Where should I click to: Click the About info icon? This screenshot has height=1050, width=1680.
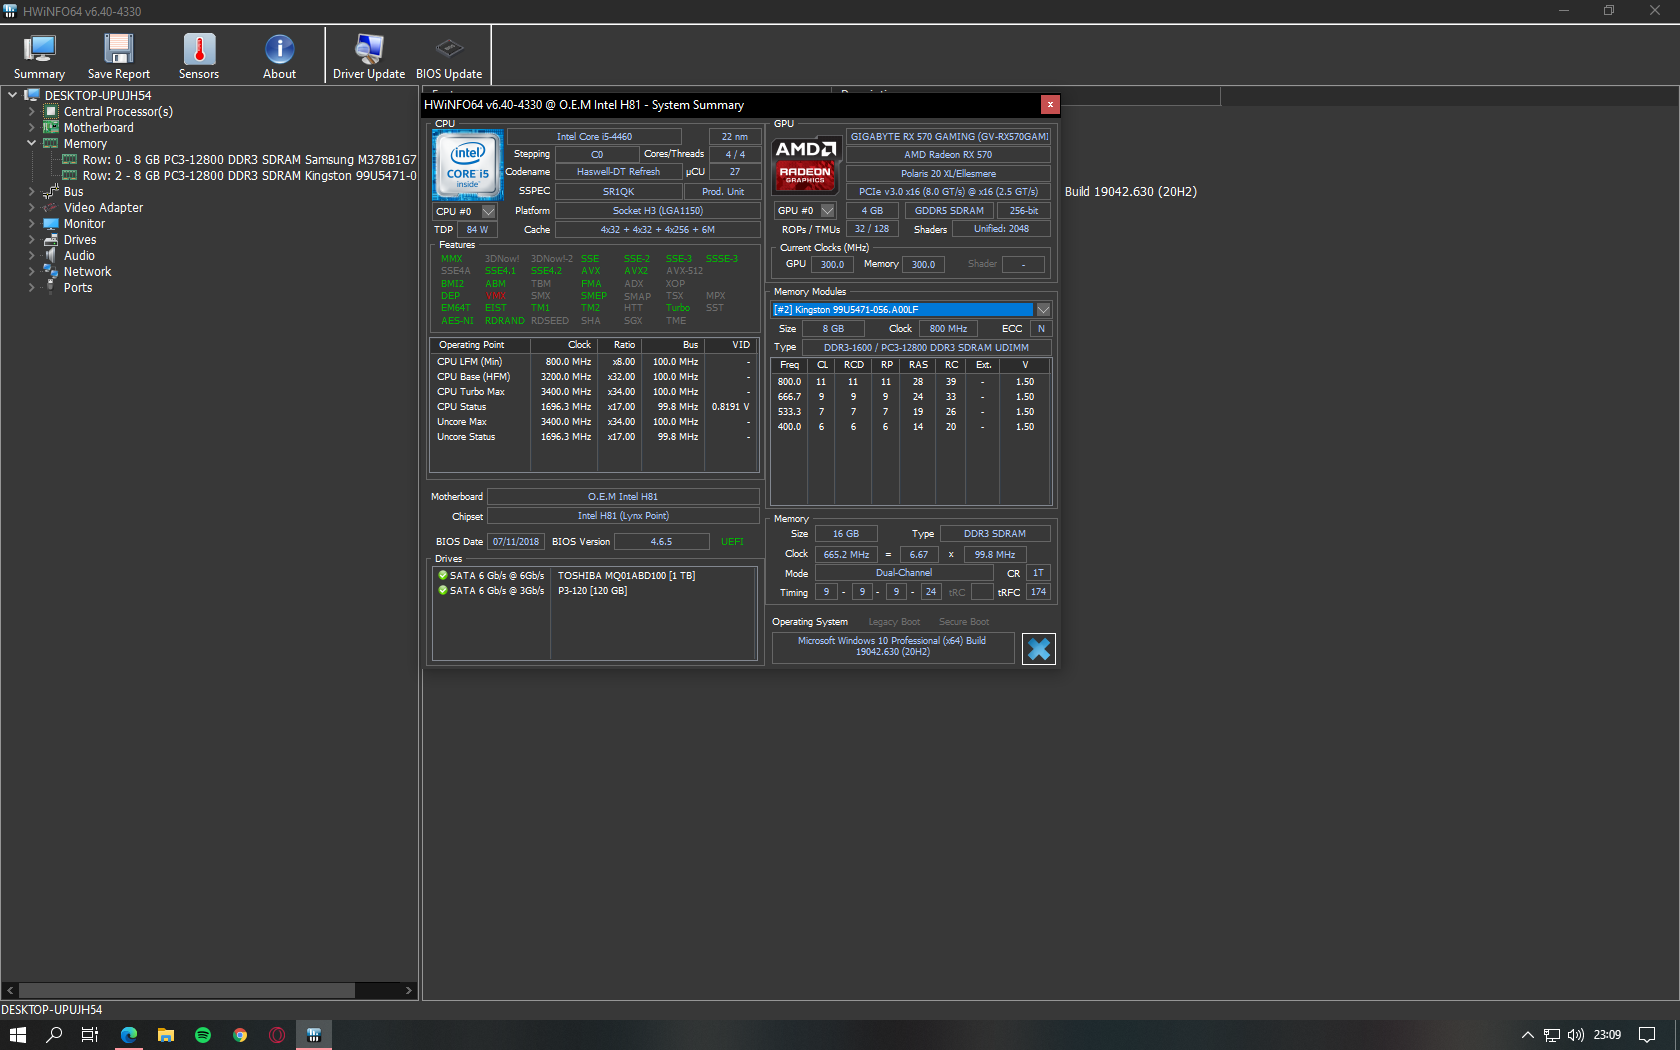pyautogui.click(x=279, y=49)
